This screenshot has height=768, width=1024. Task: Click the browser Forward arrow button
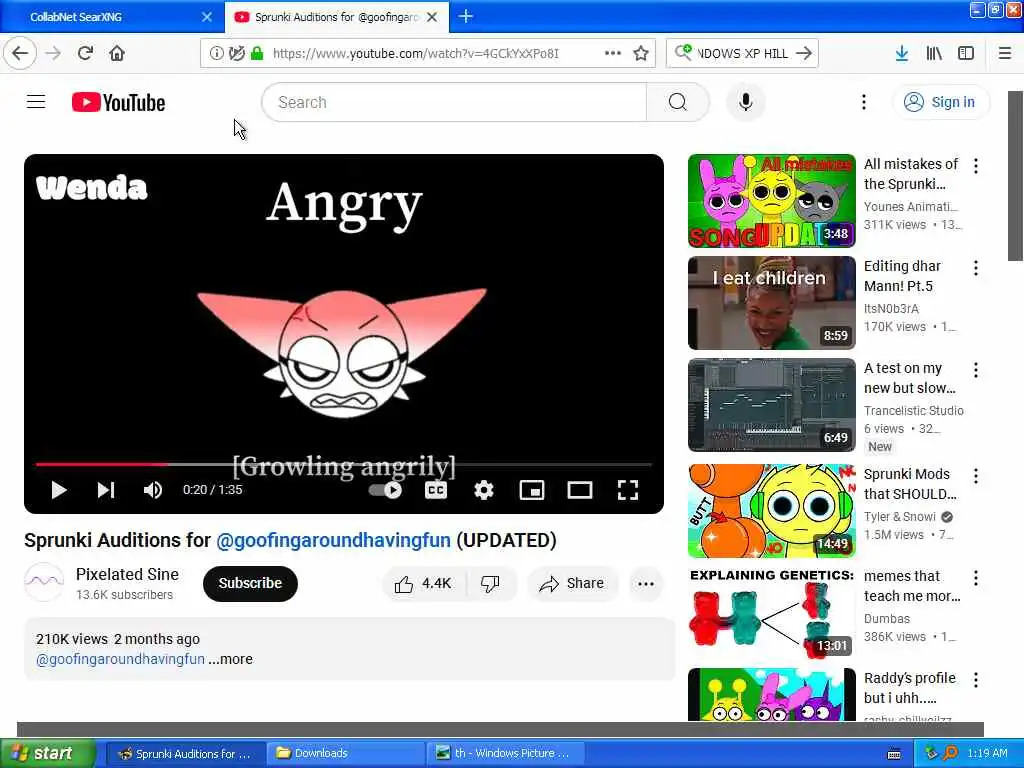54,53
